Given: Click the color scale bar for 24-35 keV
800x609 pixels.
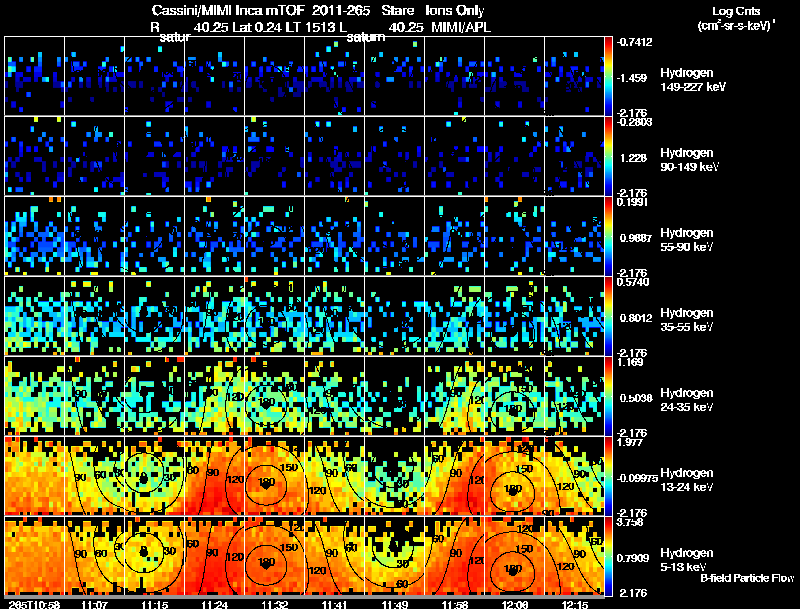Looking at the screenshot, I should pyautogui.click(x=608, y=396).
